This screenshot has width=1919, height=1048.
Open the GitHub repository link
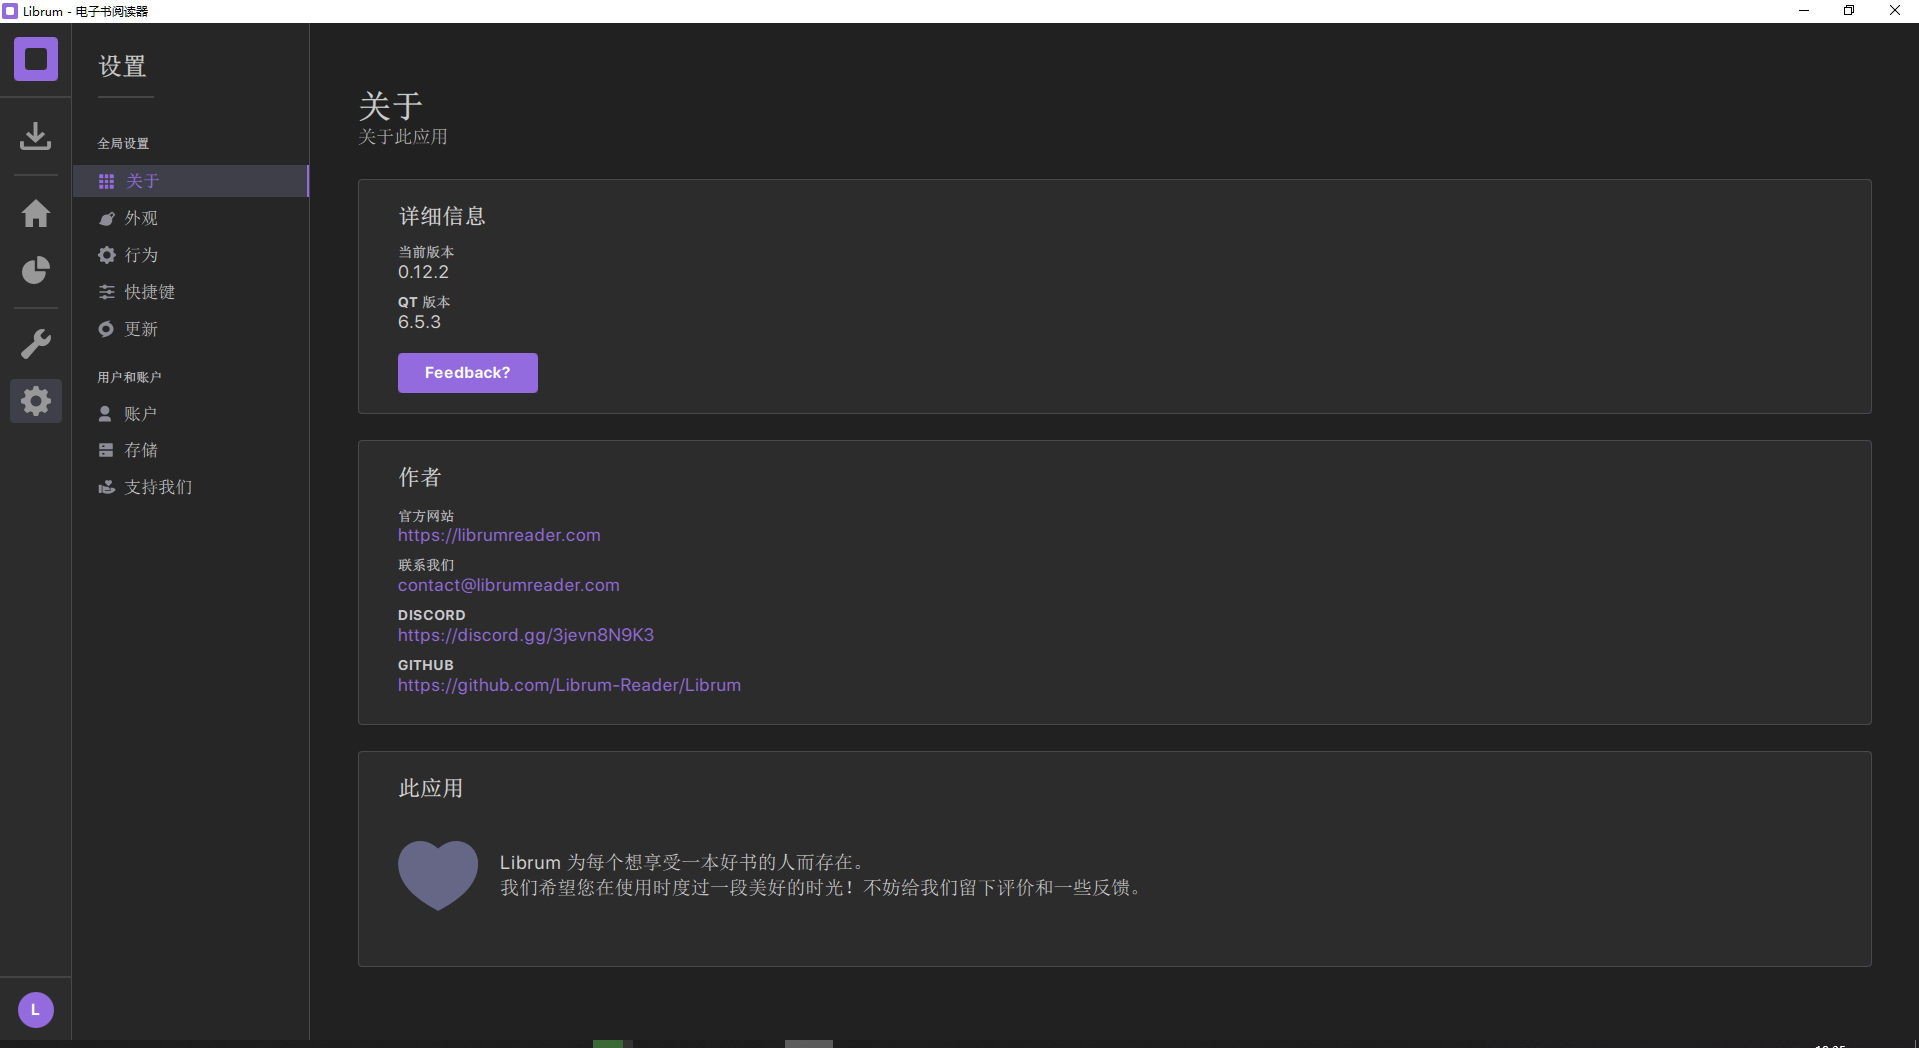click(568, 685)
